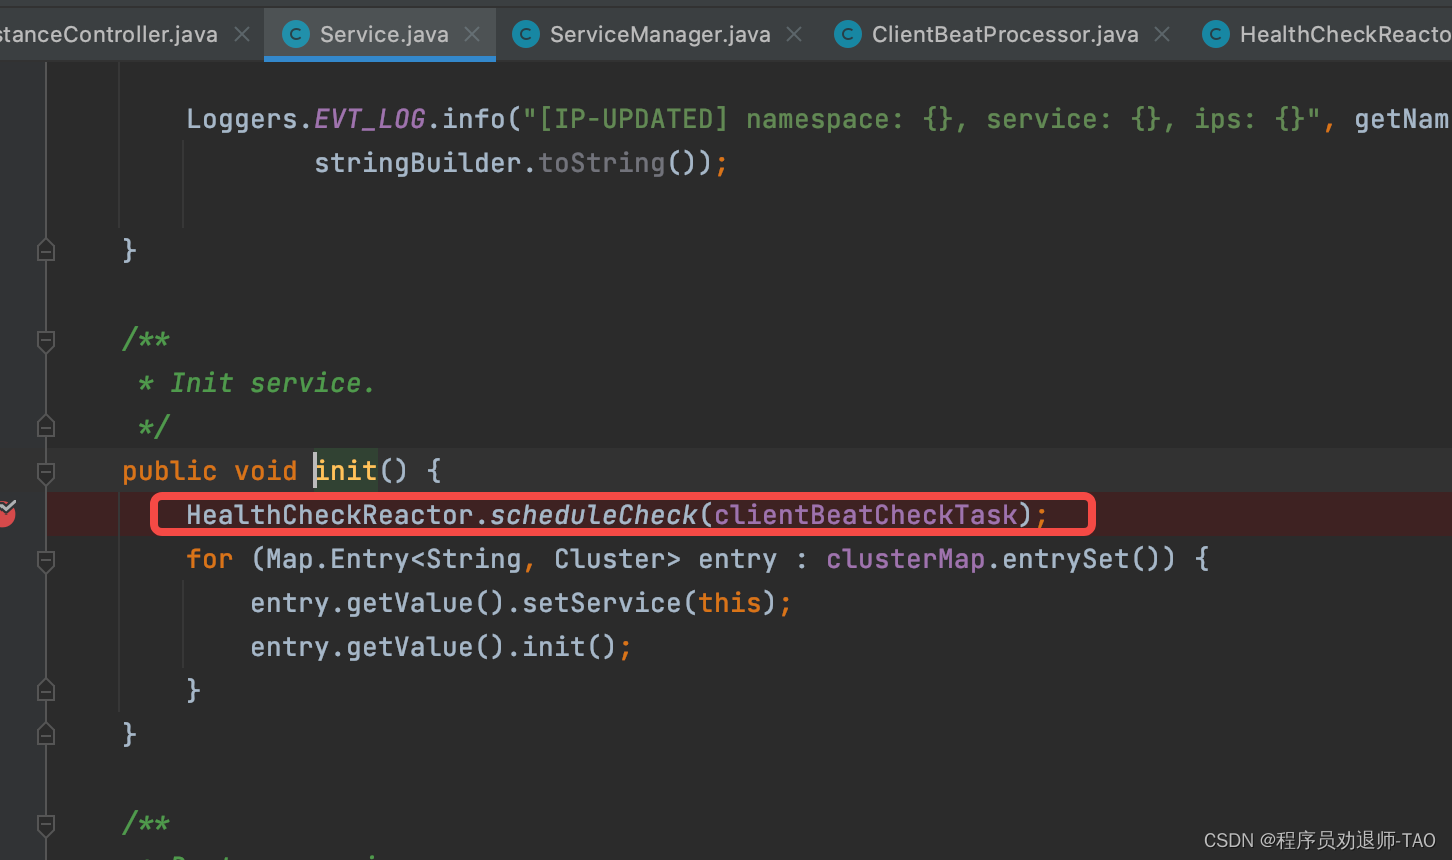
Task: Collapse the for loop fold marker
Action: 46,560
